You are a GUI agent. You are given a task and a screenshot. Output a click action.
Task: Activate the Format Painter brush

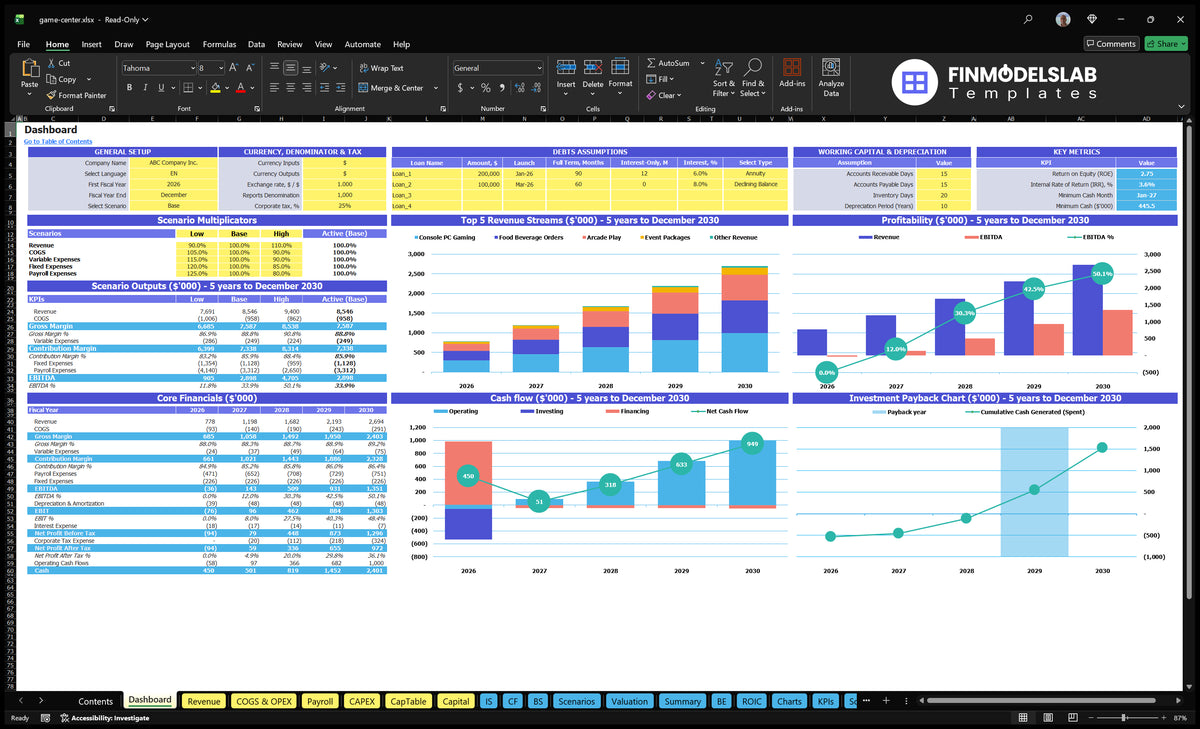click(51, 95)
